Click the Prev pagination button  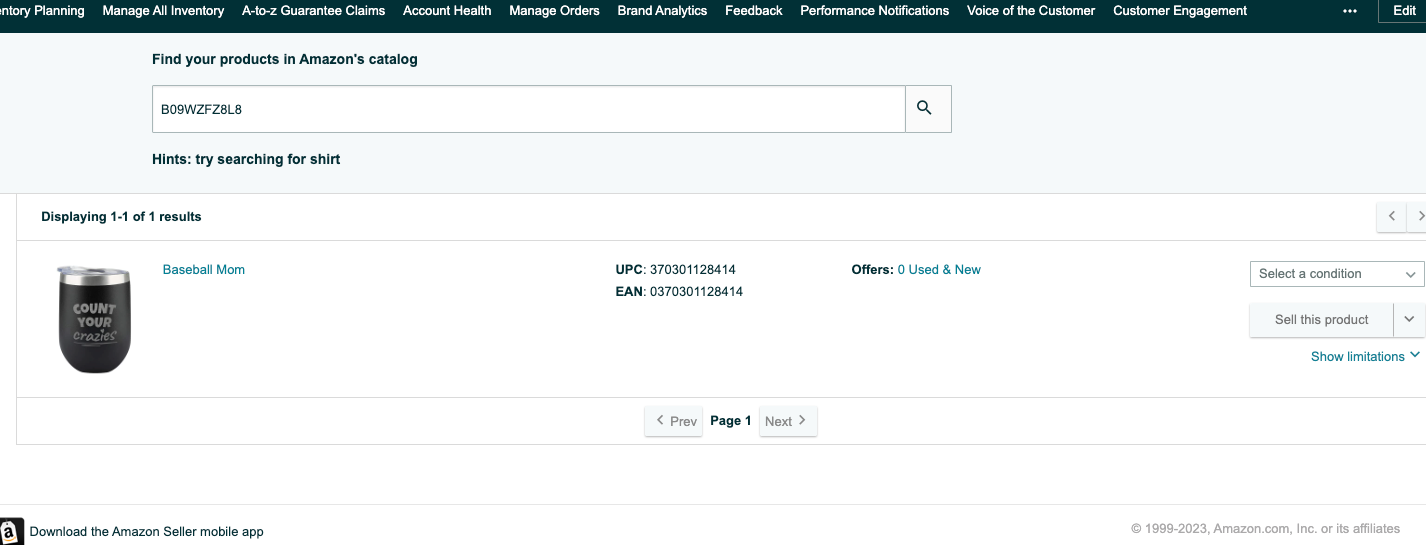pos(674,421)
